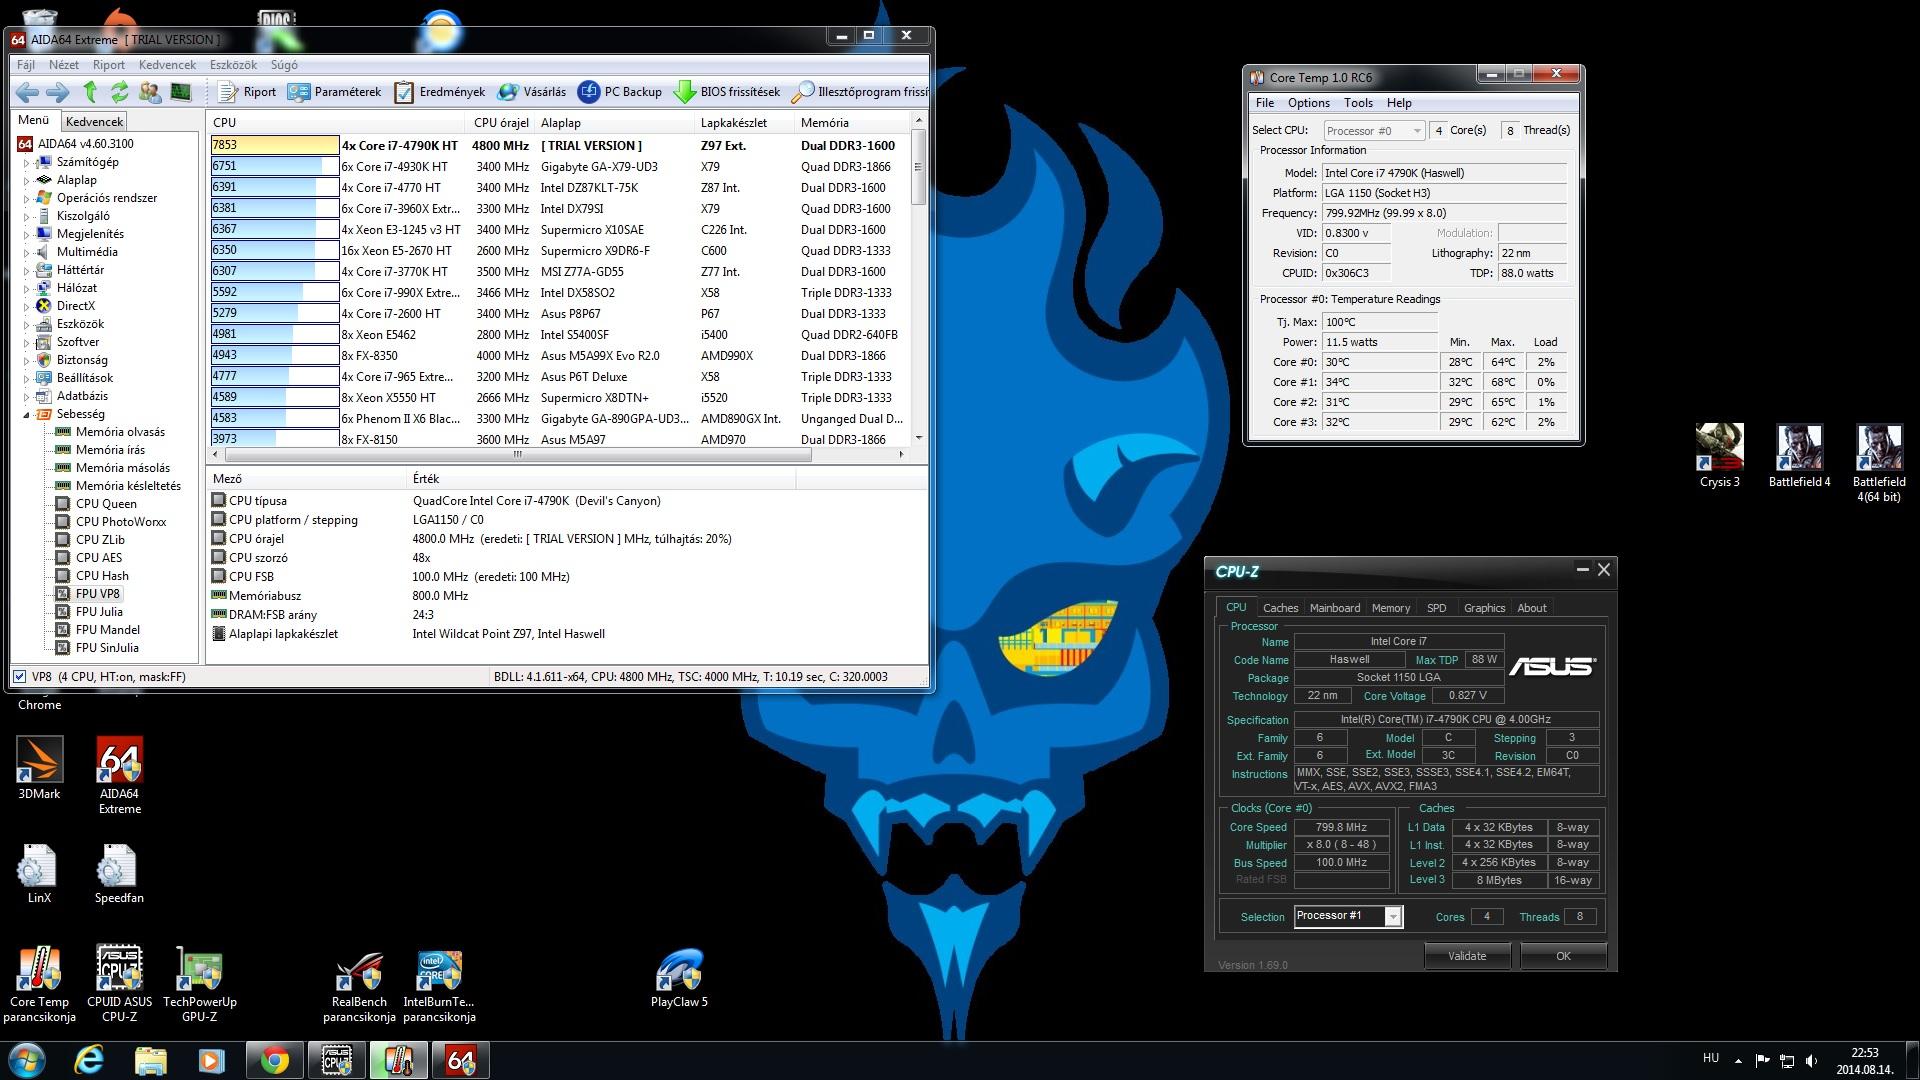Image resolution: width=1920 pixels, height=1080 pixels.
Task: Open Eredmények in AIDA64 toolbar
Action: pos(439,92)
